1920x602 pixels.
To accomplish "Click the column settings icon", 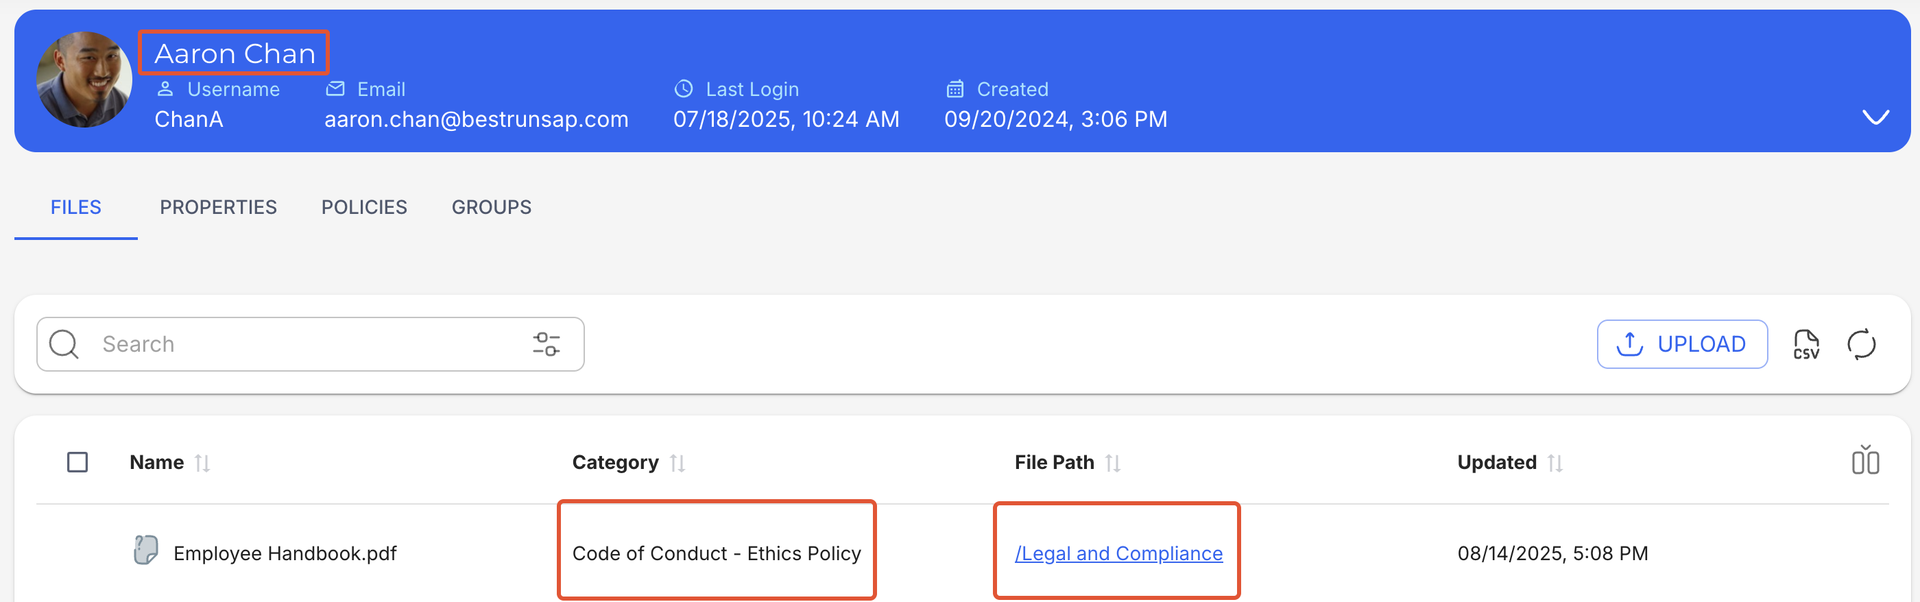I will 1865,461.
